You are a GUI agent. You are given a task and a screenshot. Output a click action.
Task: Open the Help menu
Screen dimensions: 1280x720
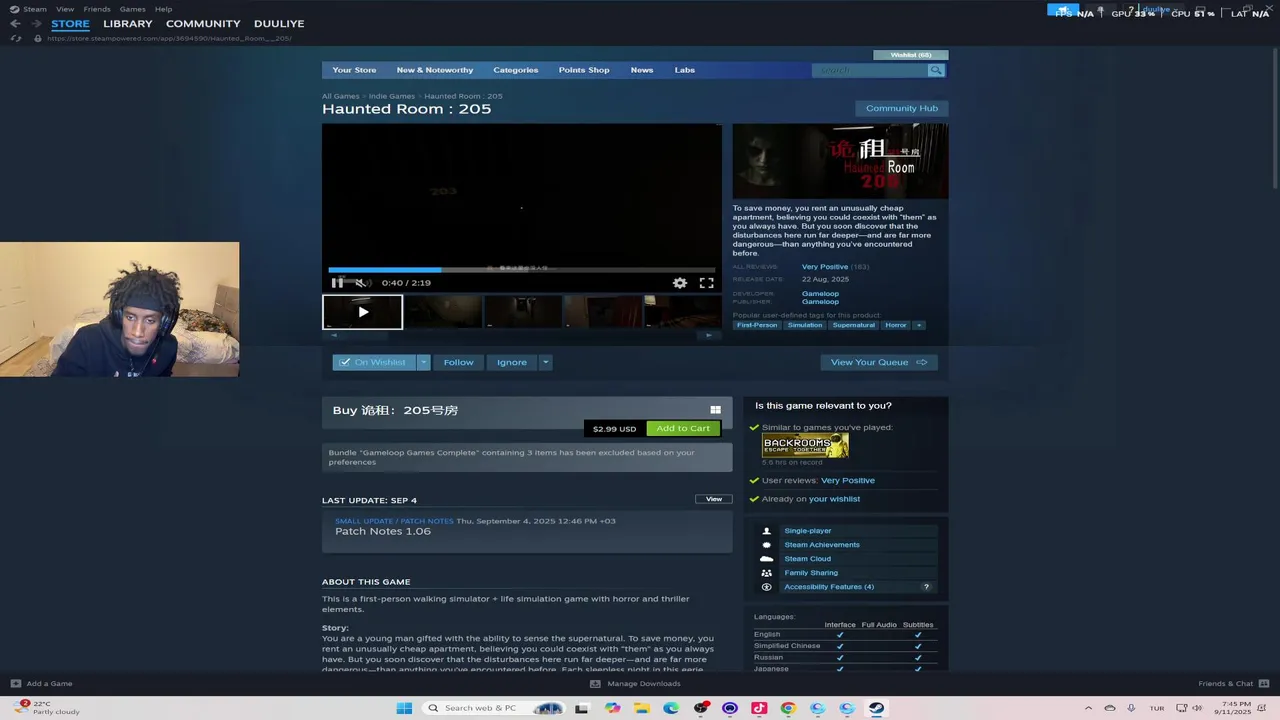[x=164, y=9]
